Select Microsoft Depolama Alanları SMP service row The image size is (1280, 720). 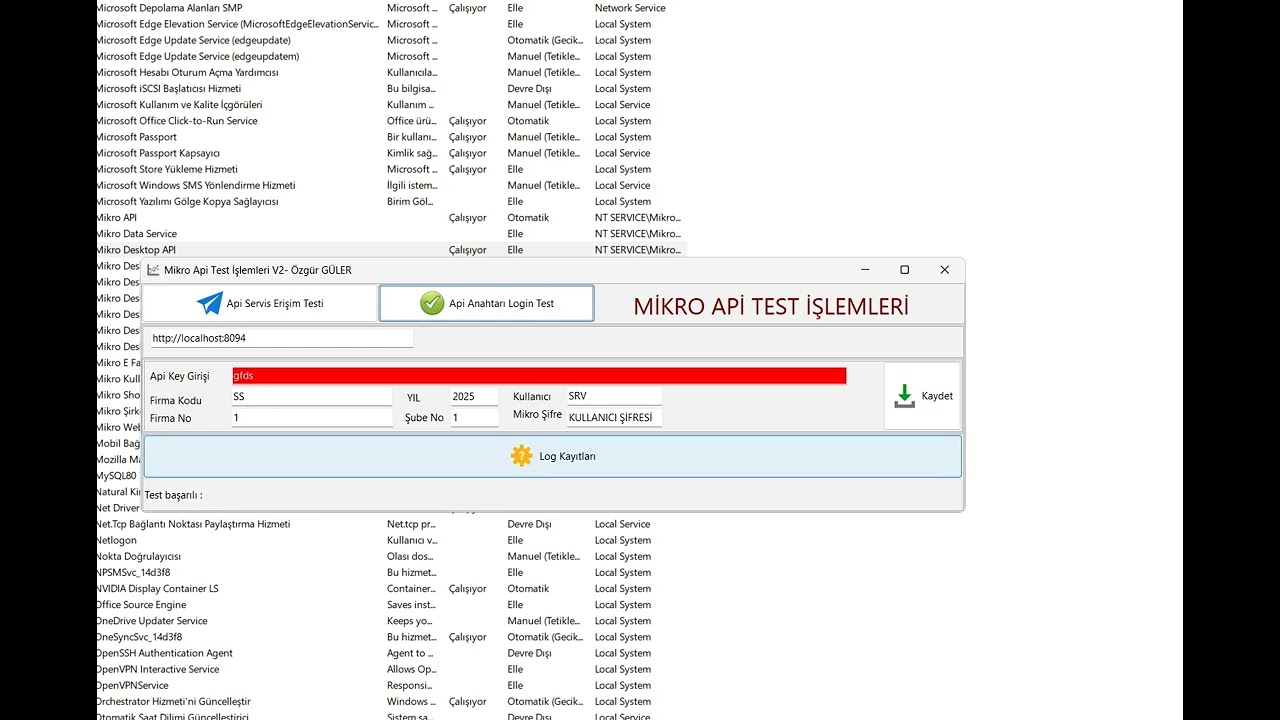391,8
